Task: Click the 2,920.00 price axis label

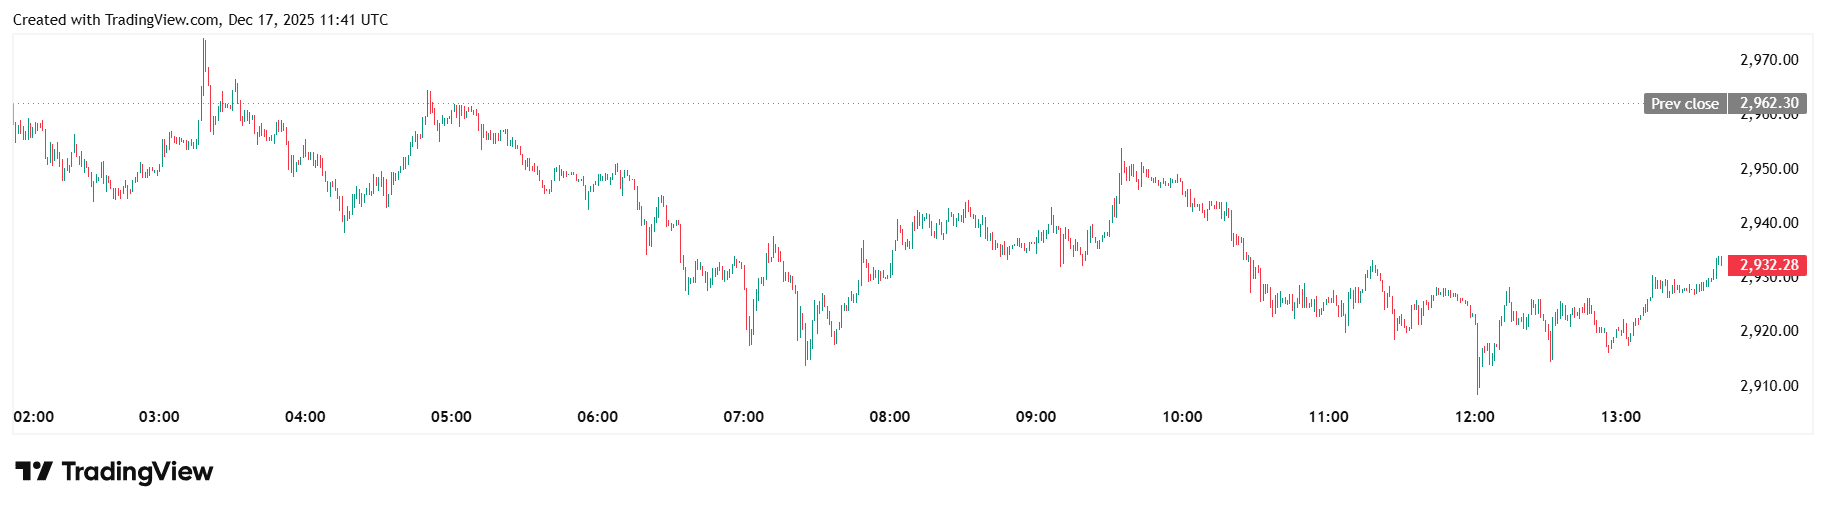Action: click(x=1768, y=331)
